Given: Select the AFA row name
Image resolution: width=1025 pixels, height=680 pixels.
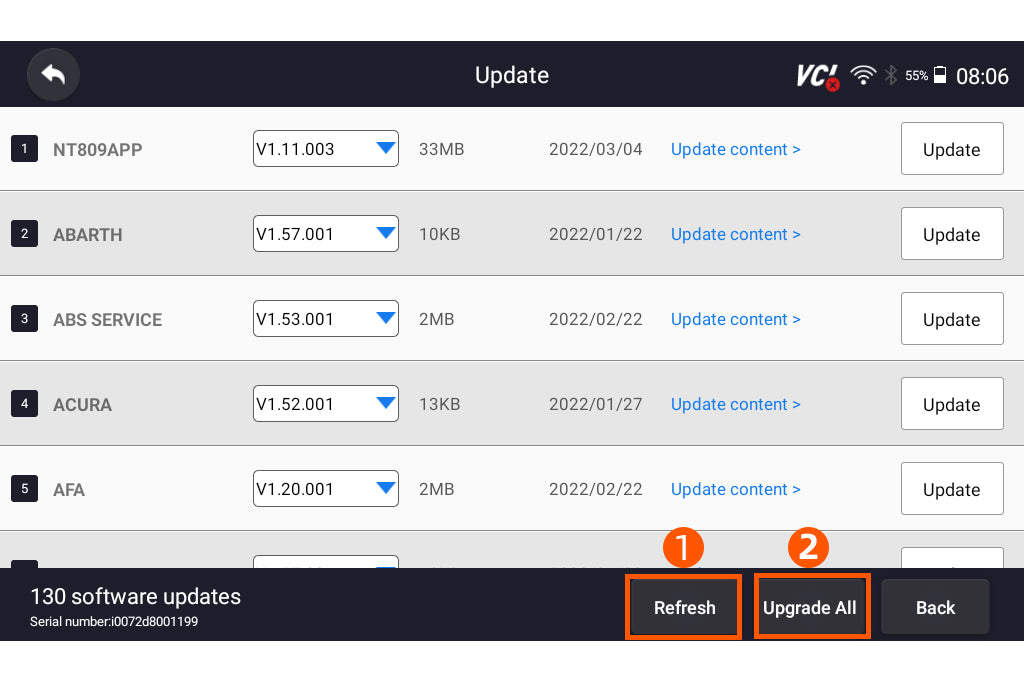Looking at the screenshot, I should [x=69, y=490].
